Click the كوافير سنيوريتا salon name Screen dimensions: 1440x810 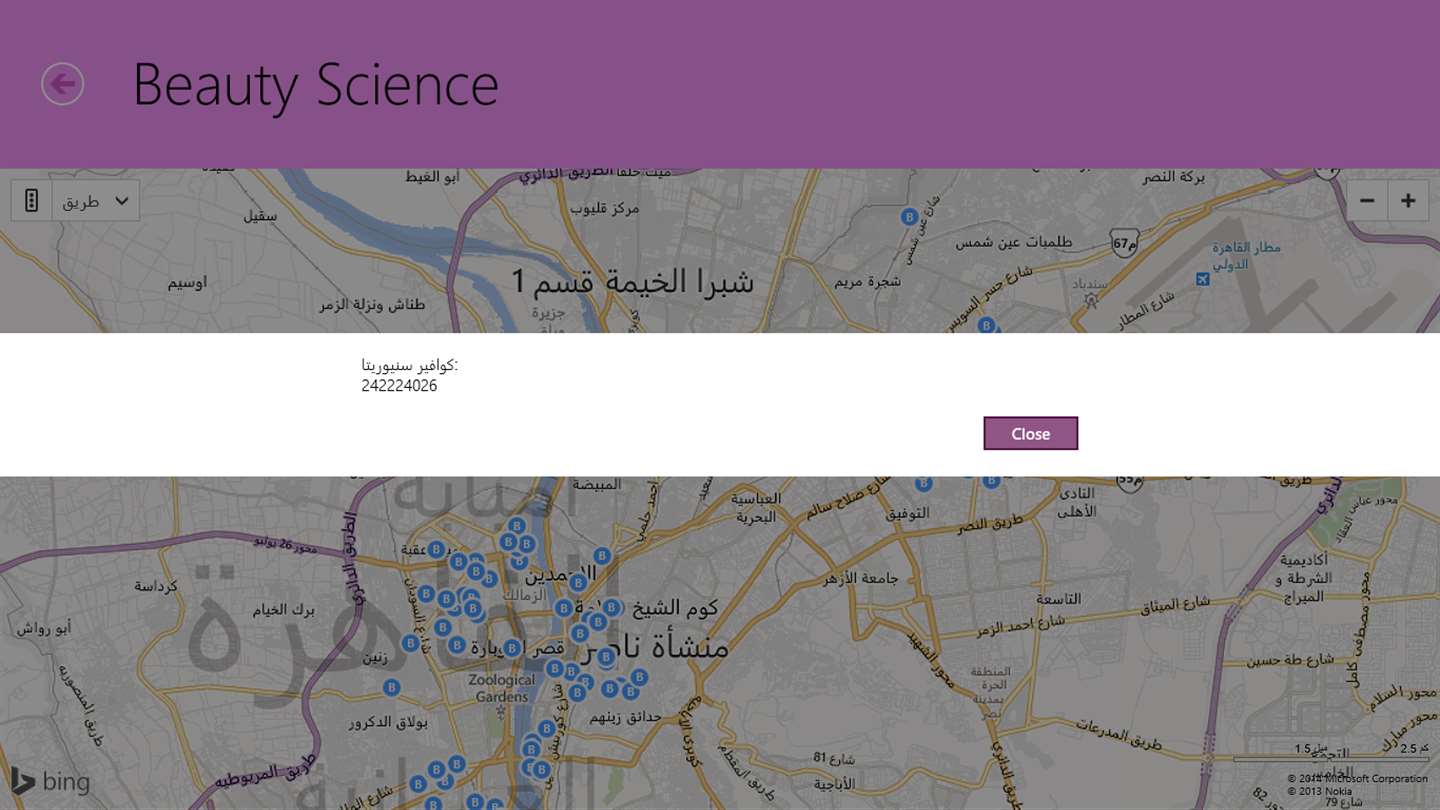click(410, 365)
